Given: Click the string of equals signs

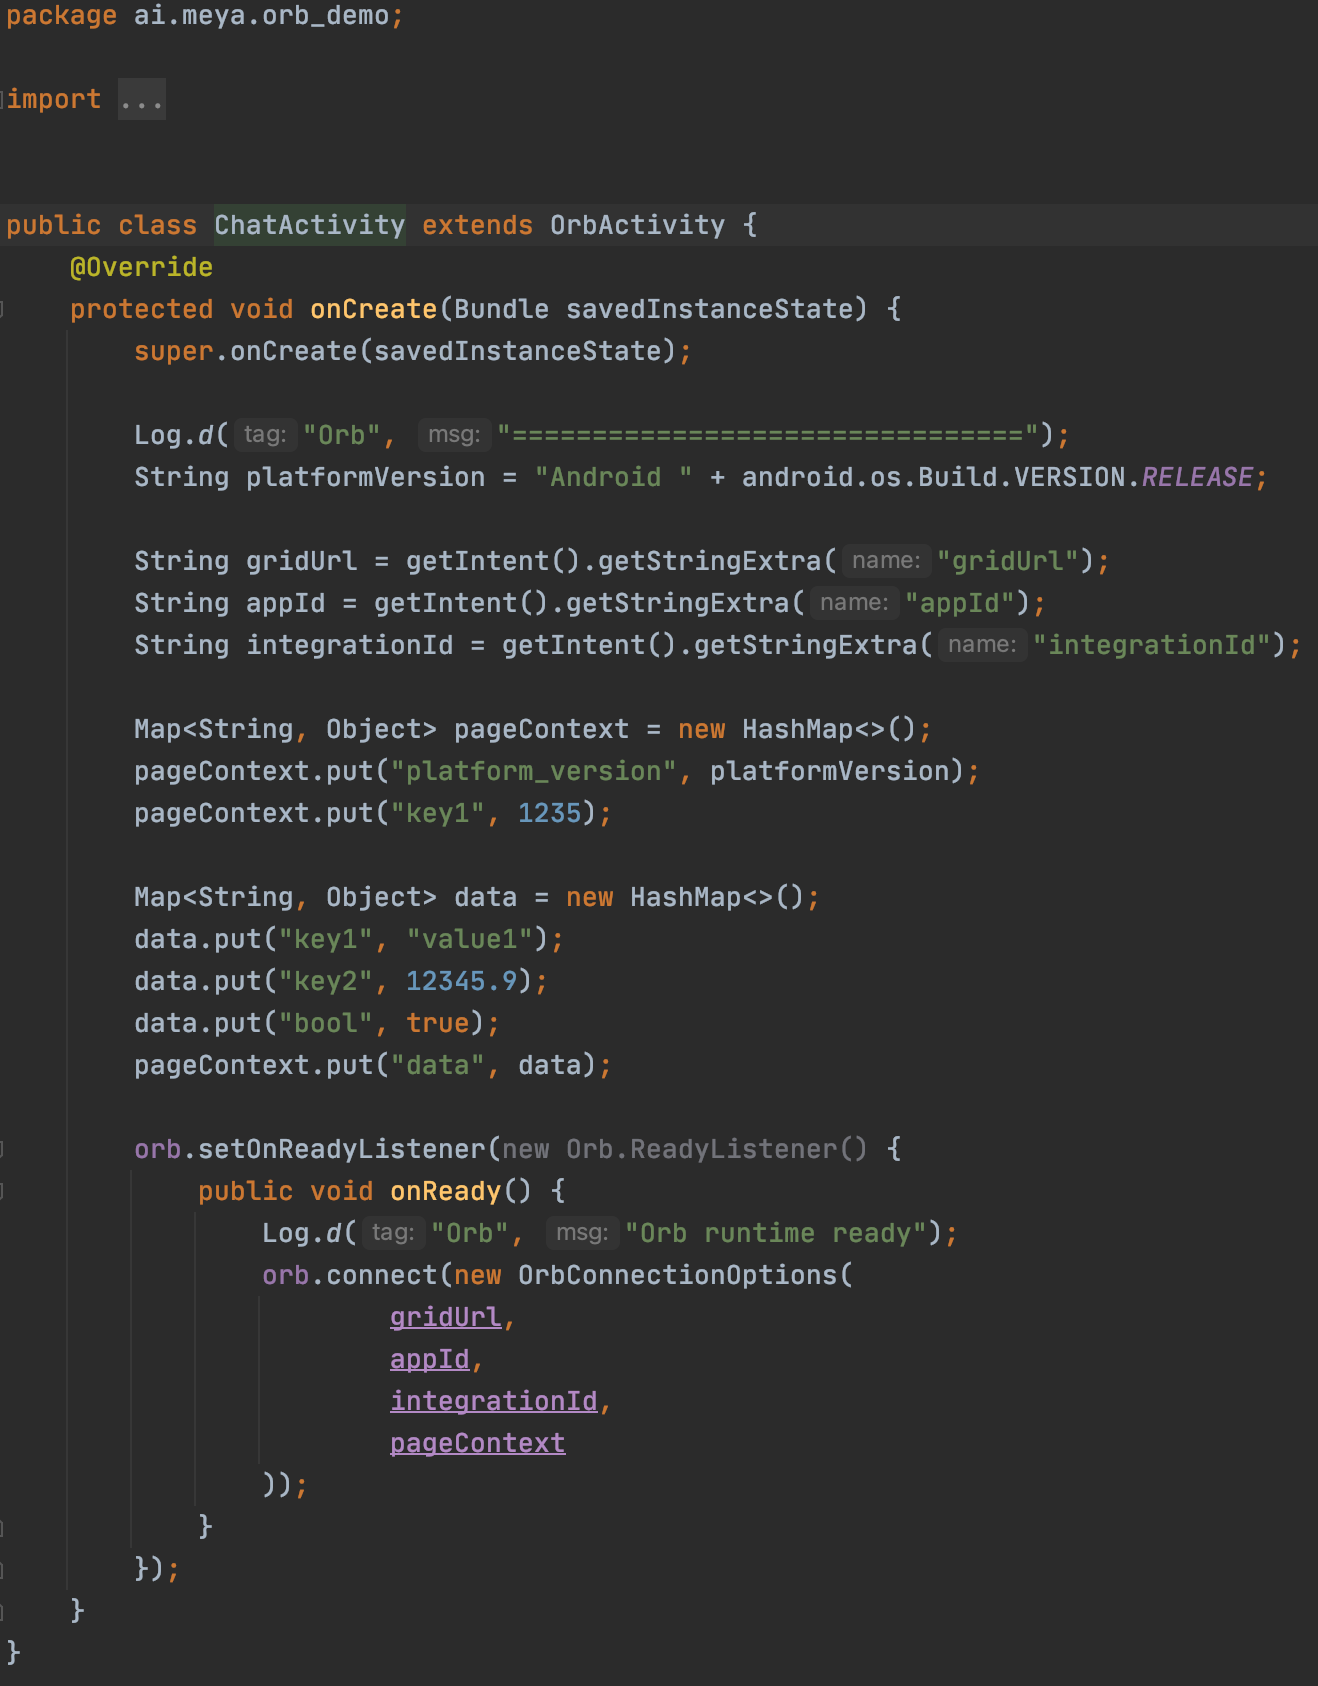Looking at the screenshot, I should click(x=767, y=435).
